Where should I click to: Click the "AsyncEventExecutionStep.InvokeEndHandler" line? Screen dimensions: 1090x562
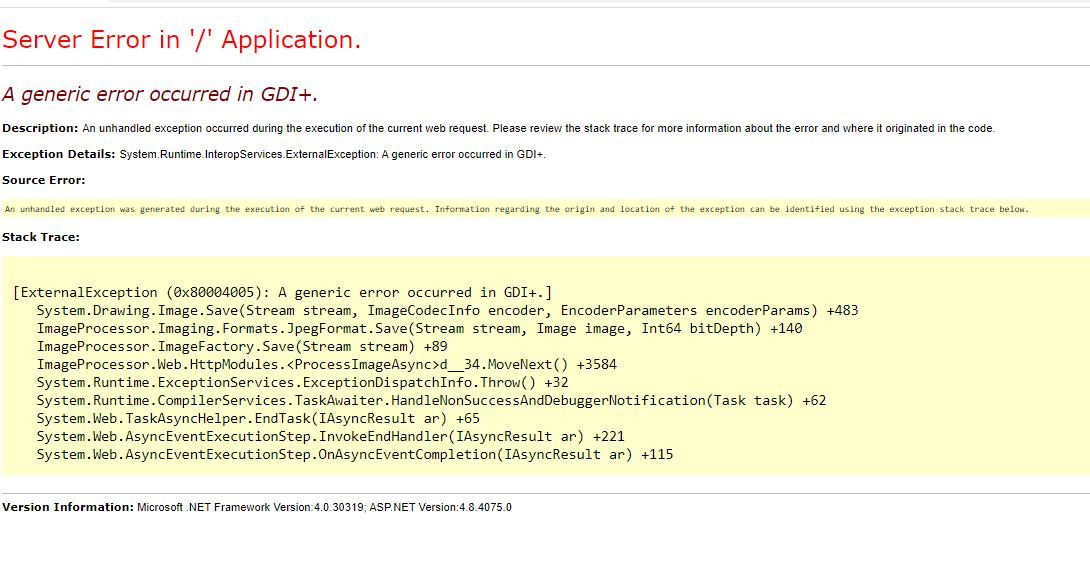point(330,437)
